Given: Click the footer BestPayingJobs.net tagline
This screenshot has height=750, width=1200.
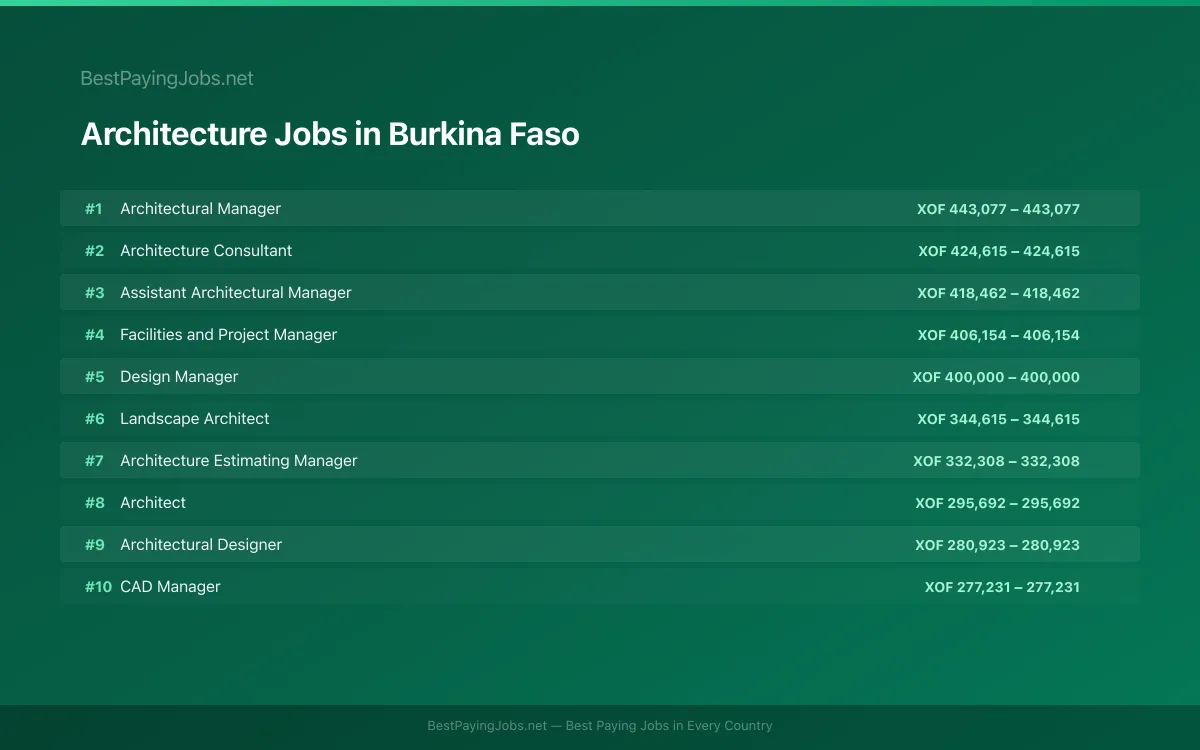Looking at the screenshot, I should tap(600, 726).
